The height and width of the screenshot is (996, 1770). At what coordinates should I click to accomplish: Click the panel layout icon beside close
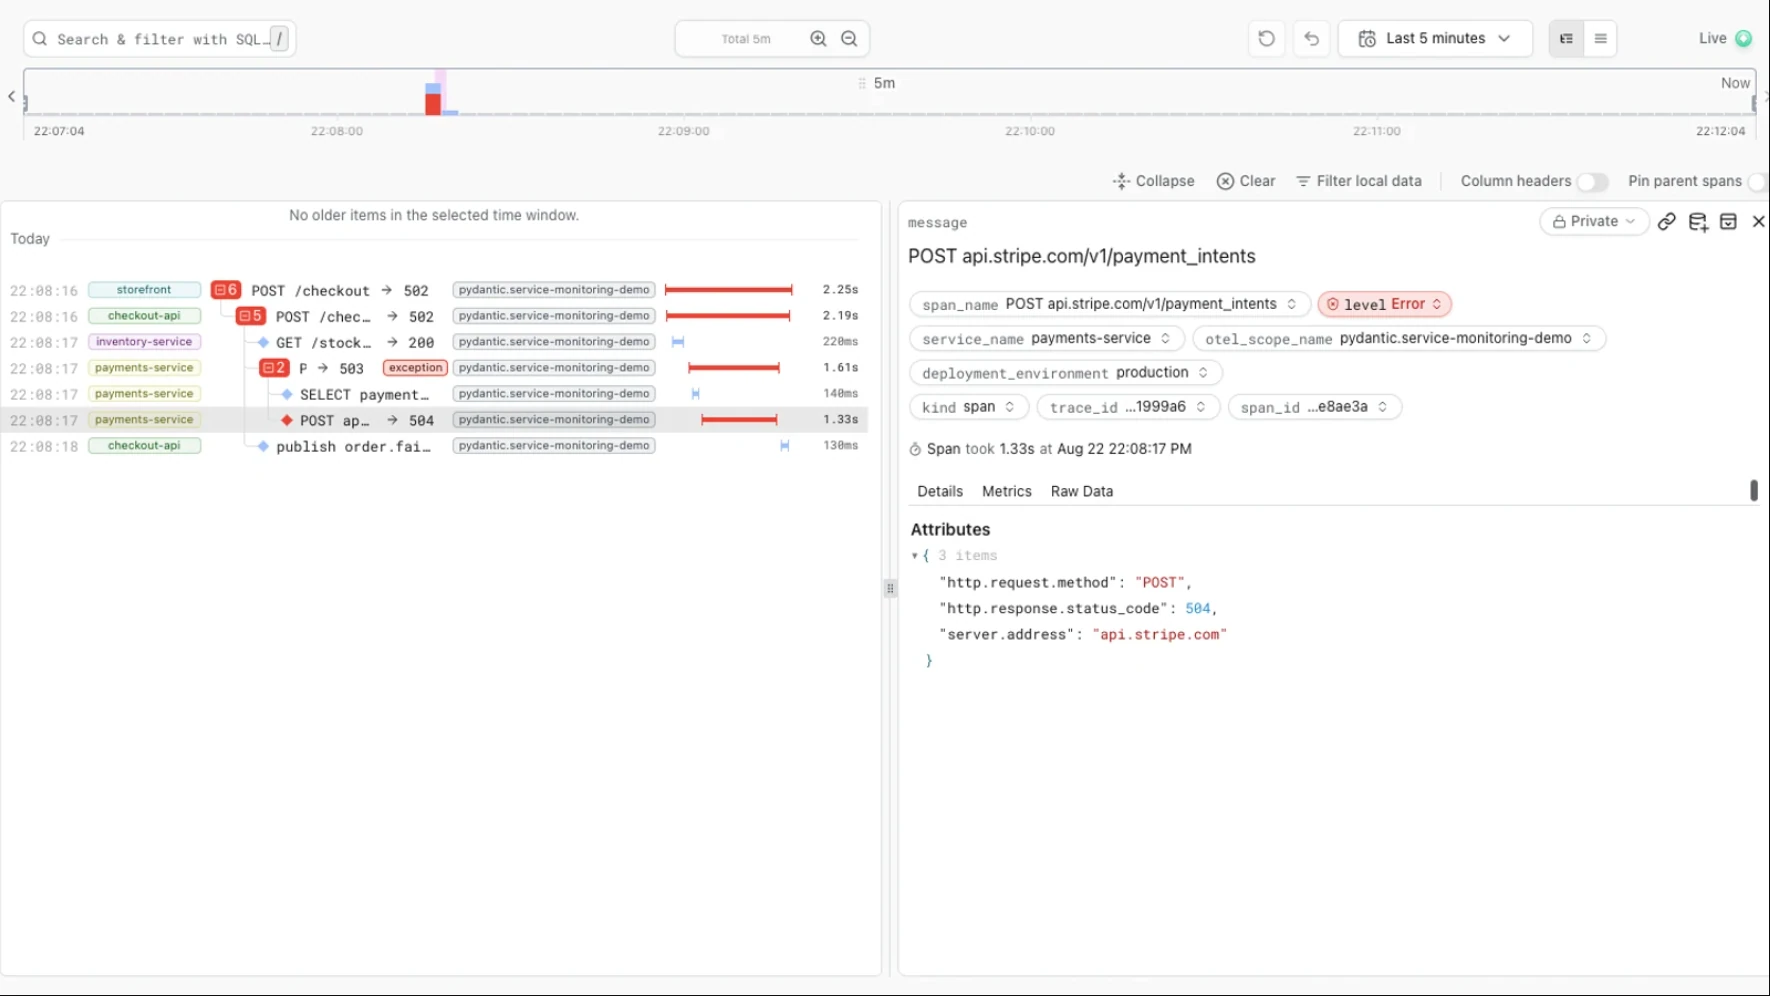point(1728,222)
